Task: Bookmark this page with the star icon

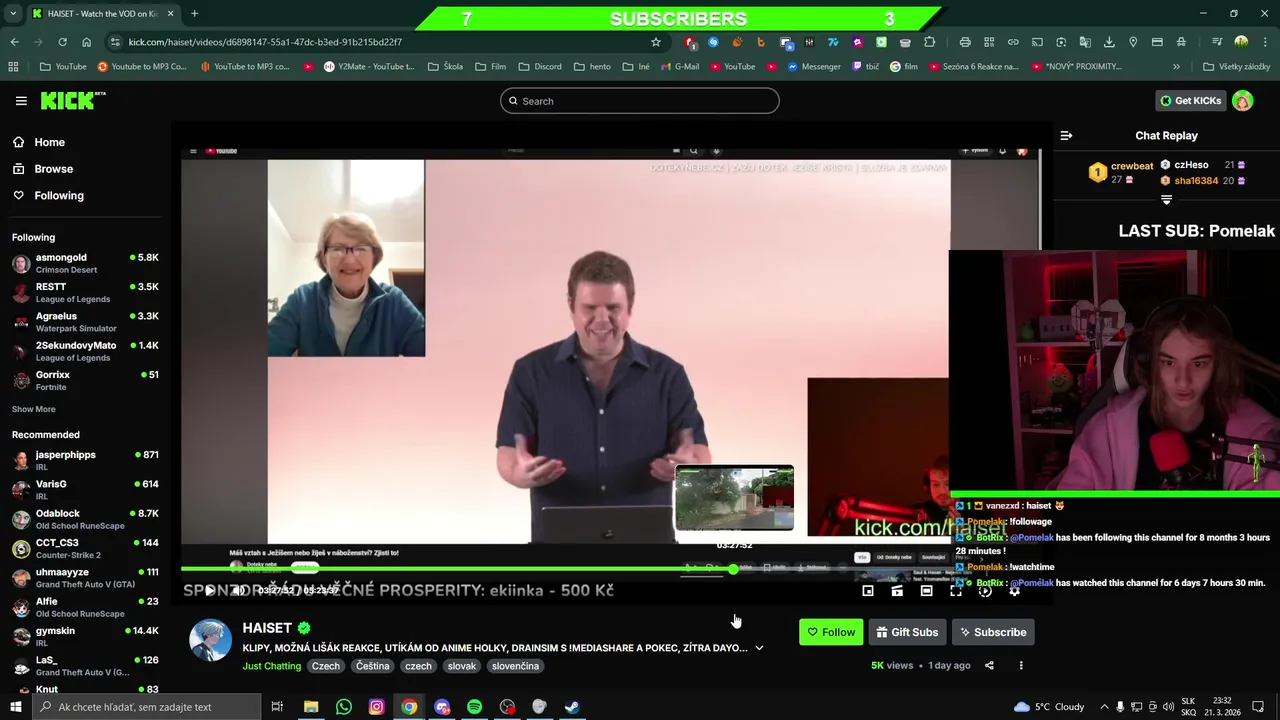Action: pyautogui.click(x=656, y=42)
